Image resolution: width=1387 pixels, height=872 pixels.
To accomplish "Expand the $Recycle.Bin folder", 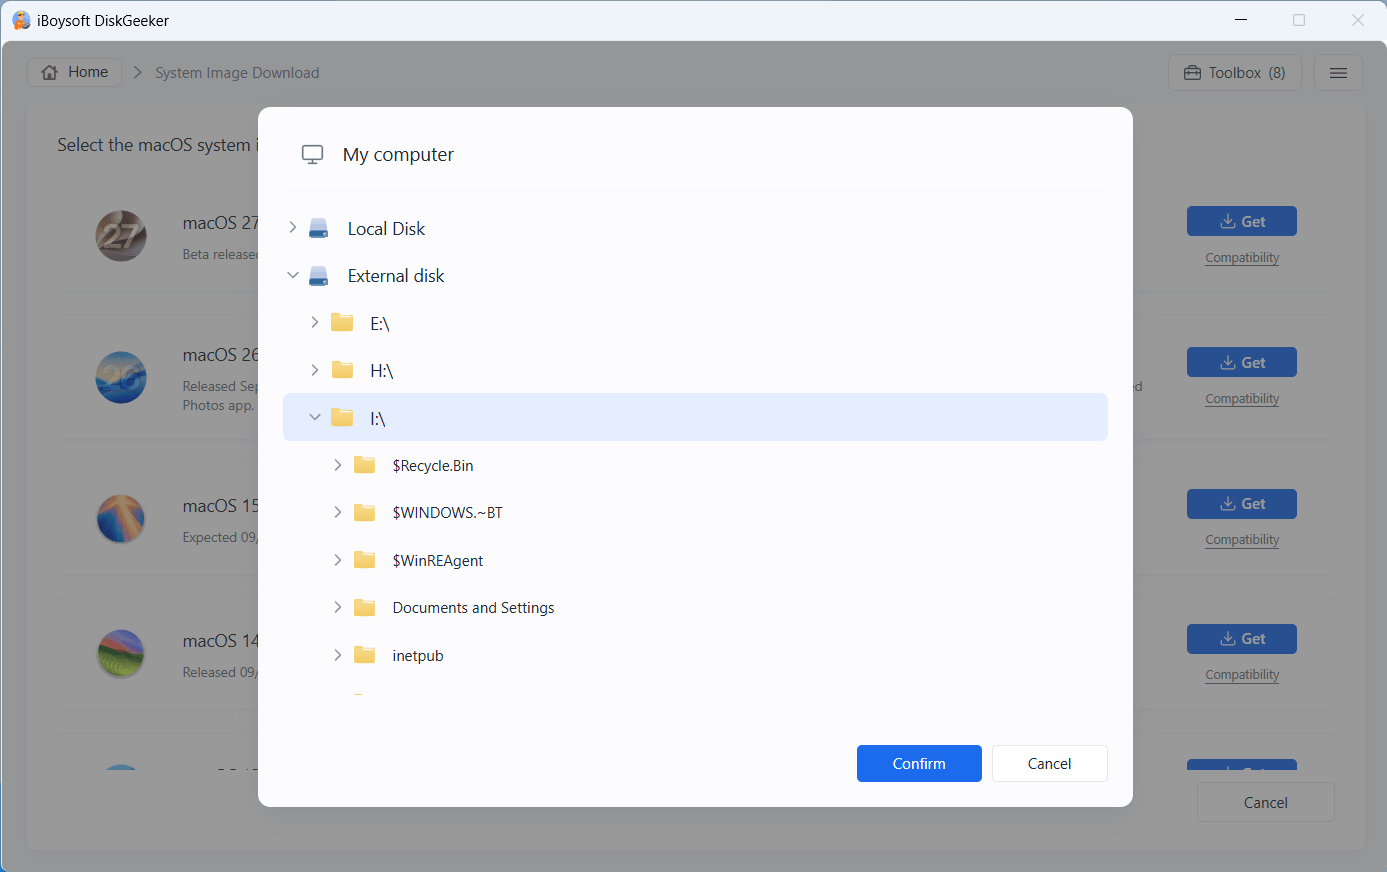I will tap(338, 465).
